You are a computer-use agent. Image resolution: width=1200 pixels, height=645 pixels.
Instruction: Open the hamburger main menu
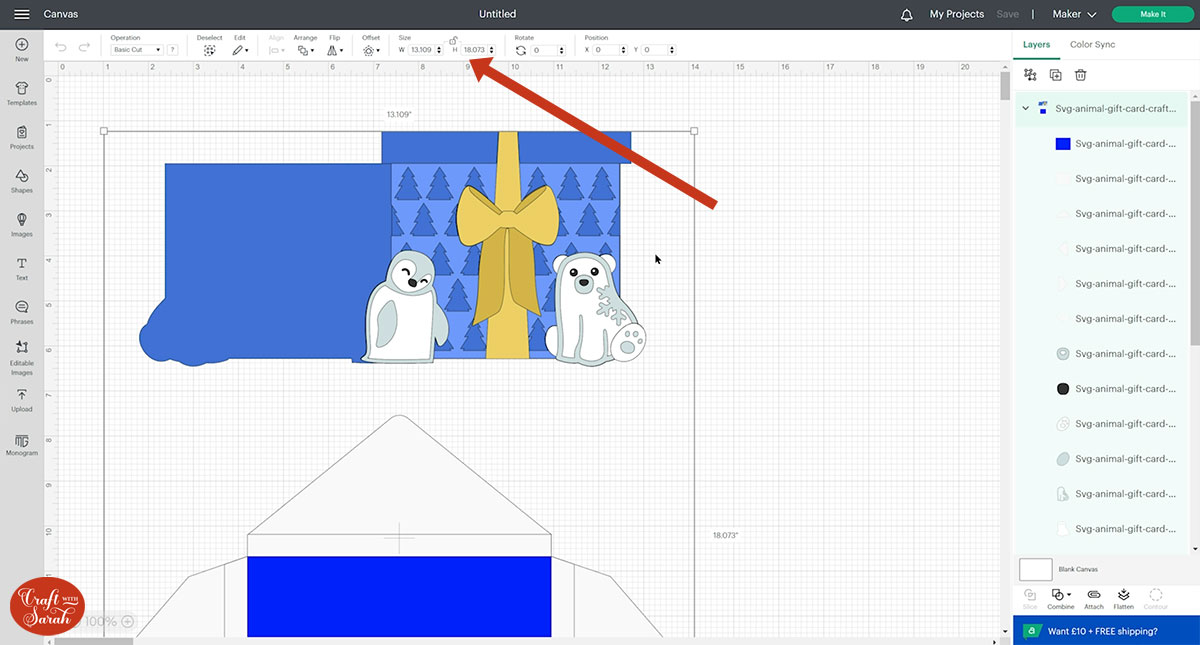tap(21, 15)
